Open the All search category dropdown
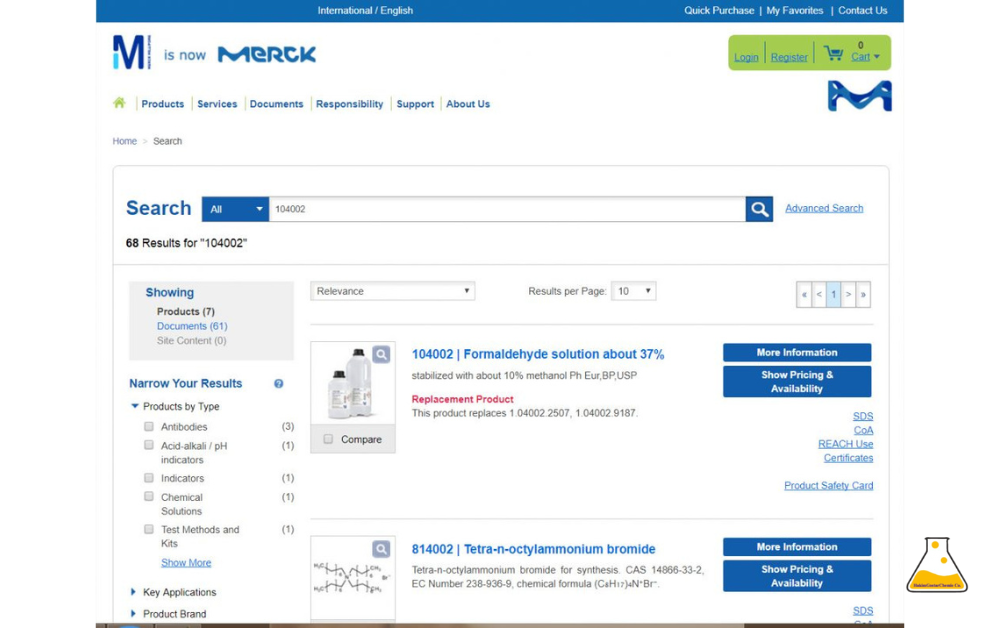Screen dimensions: 1000x628 (235, 209)
